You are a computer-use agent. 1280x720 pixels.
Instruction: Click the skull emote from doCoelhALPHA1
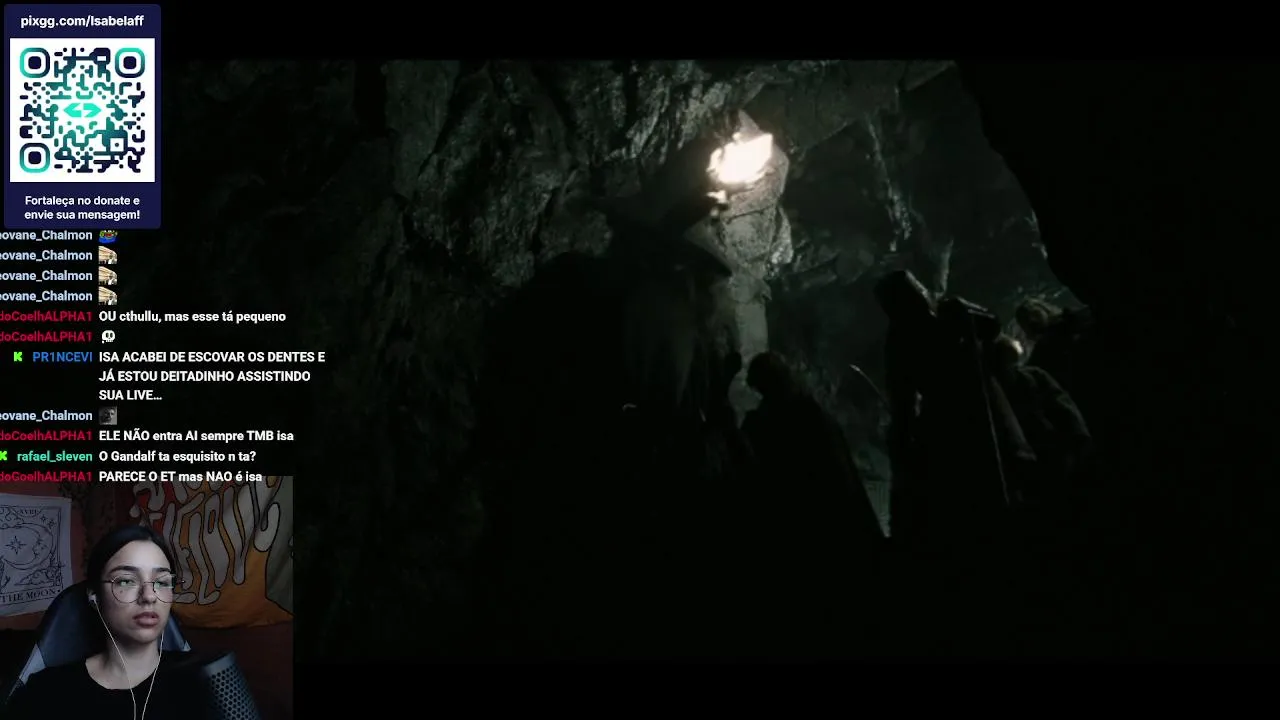(108, 336)
